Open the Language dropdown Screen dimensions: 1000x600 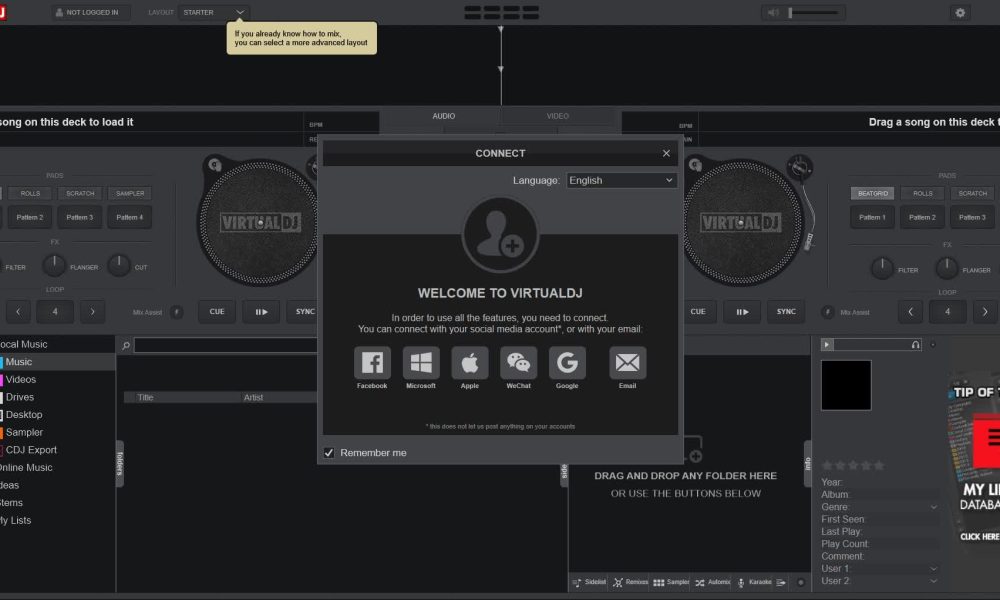pos(621,180)
